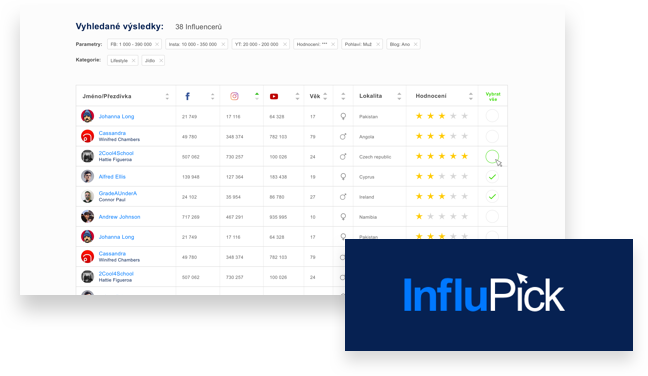Image resolution: width=648 pixels, height=376 pixels.
Task: Click the gender icon in the Angola row
Action: click(343, 136)
